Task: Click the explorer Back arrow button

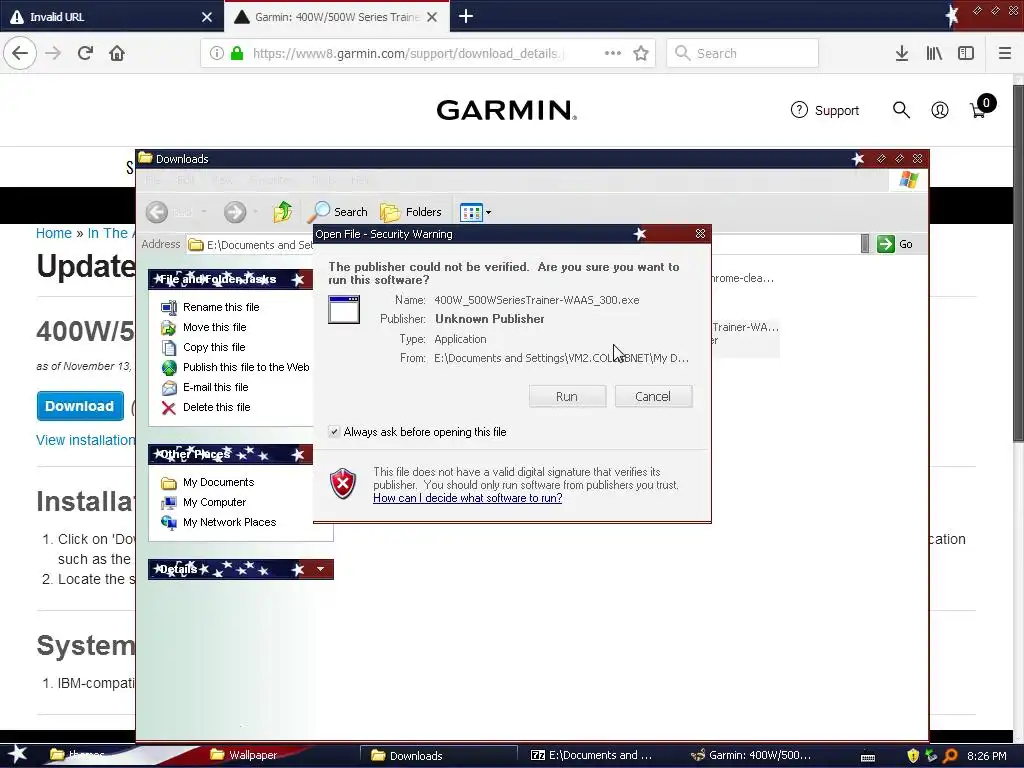Action: pos(157,212)
